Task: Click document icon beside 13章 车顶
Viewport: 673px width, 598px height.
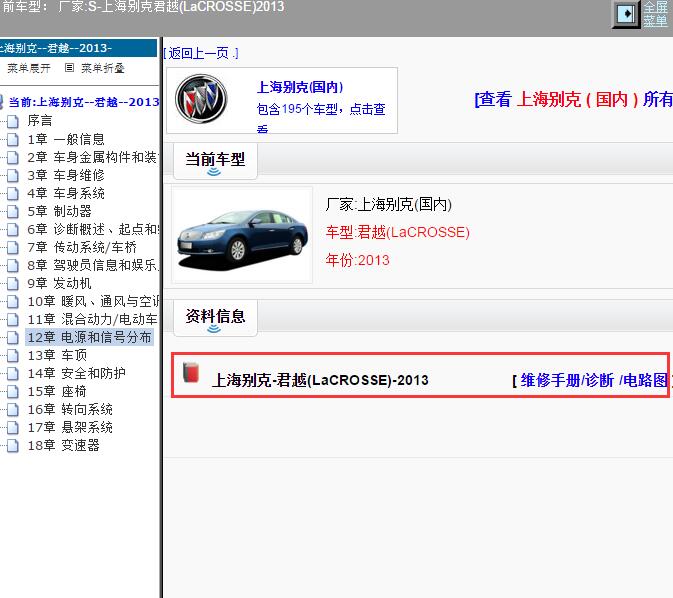Action: tap(13, 356)
